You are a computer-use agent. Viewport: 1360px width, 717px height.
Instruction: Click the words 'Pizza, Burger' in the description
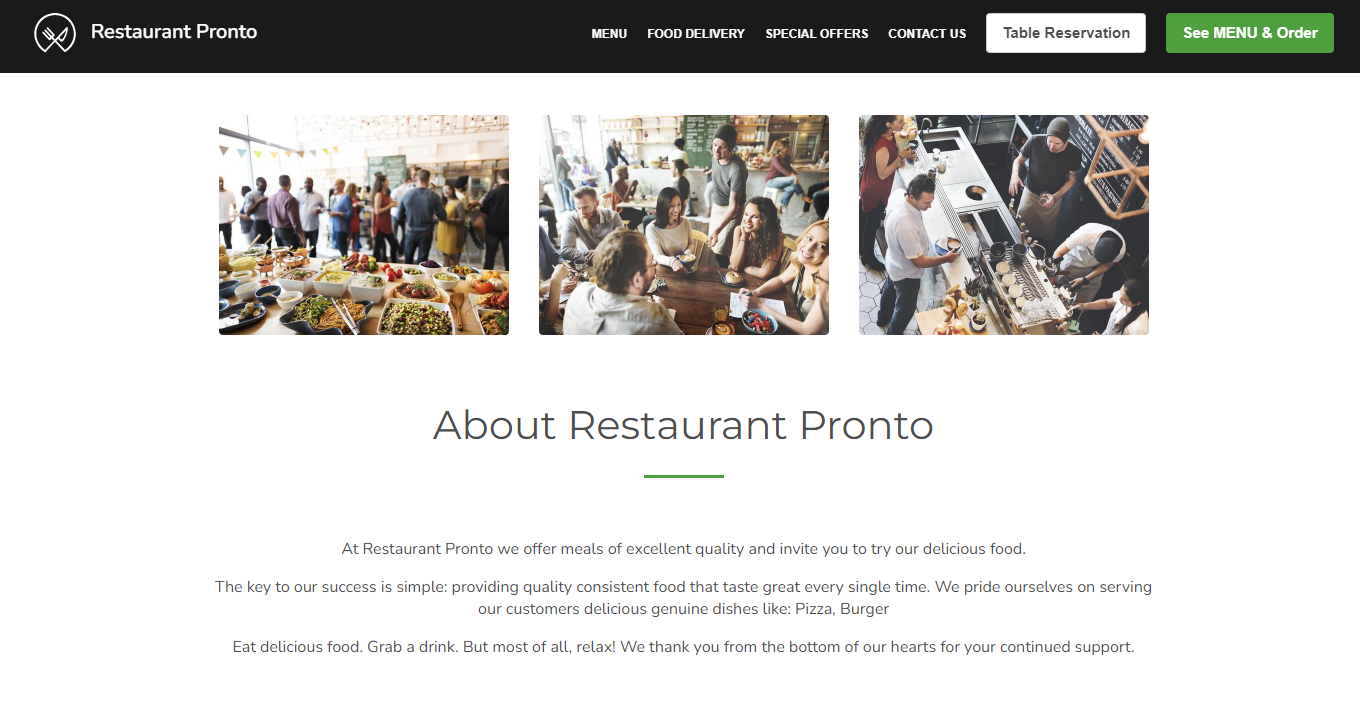(842, 608)
